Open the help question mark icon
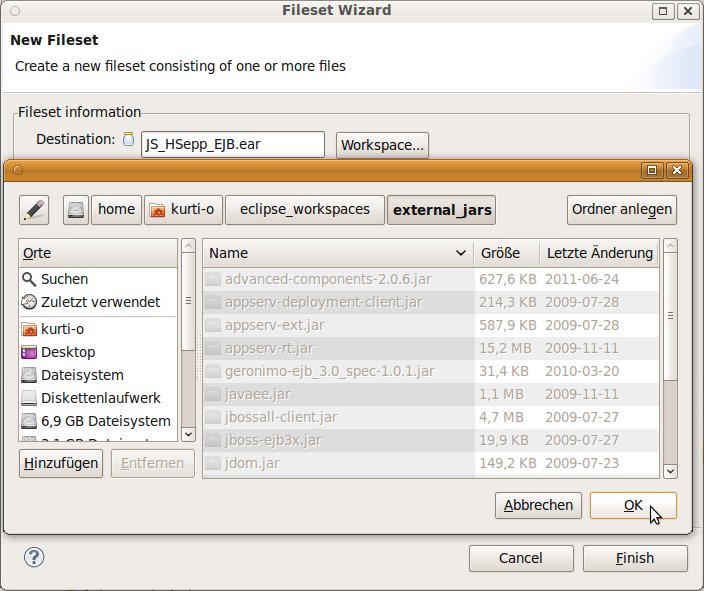 coord(34,557)
